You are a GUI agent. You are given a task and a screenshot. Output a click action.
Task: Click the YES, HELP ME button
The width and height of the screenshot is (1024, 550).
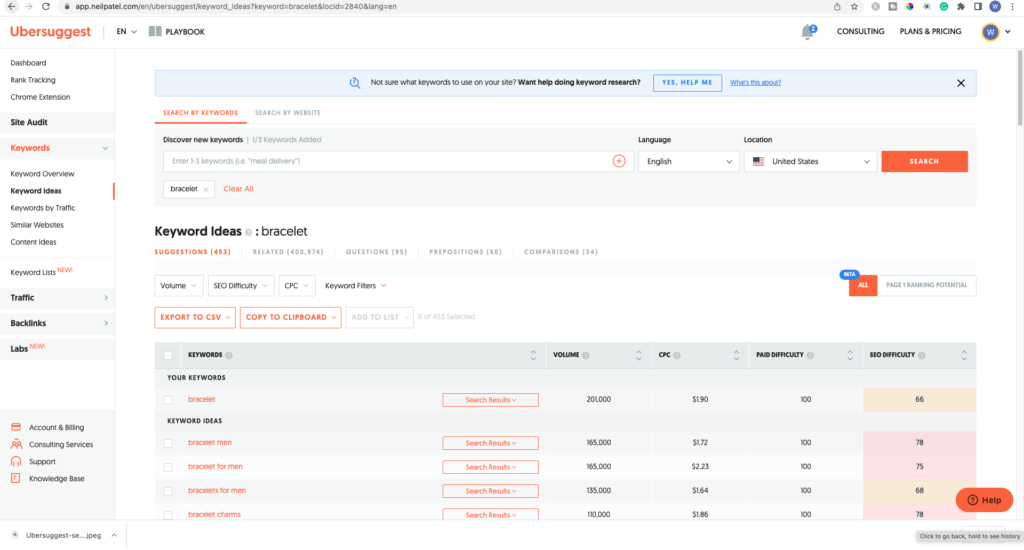coord(687,83)
